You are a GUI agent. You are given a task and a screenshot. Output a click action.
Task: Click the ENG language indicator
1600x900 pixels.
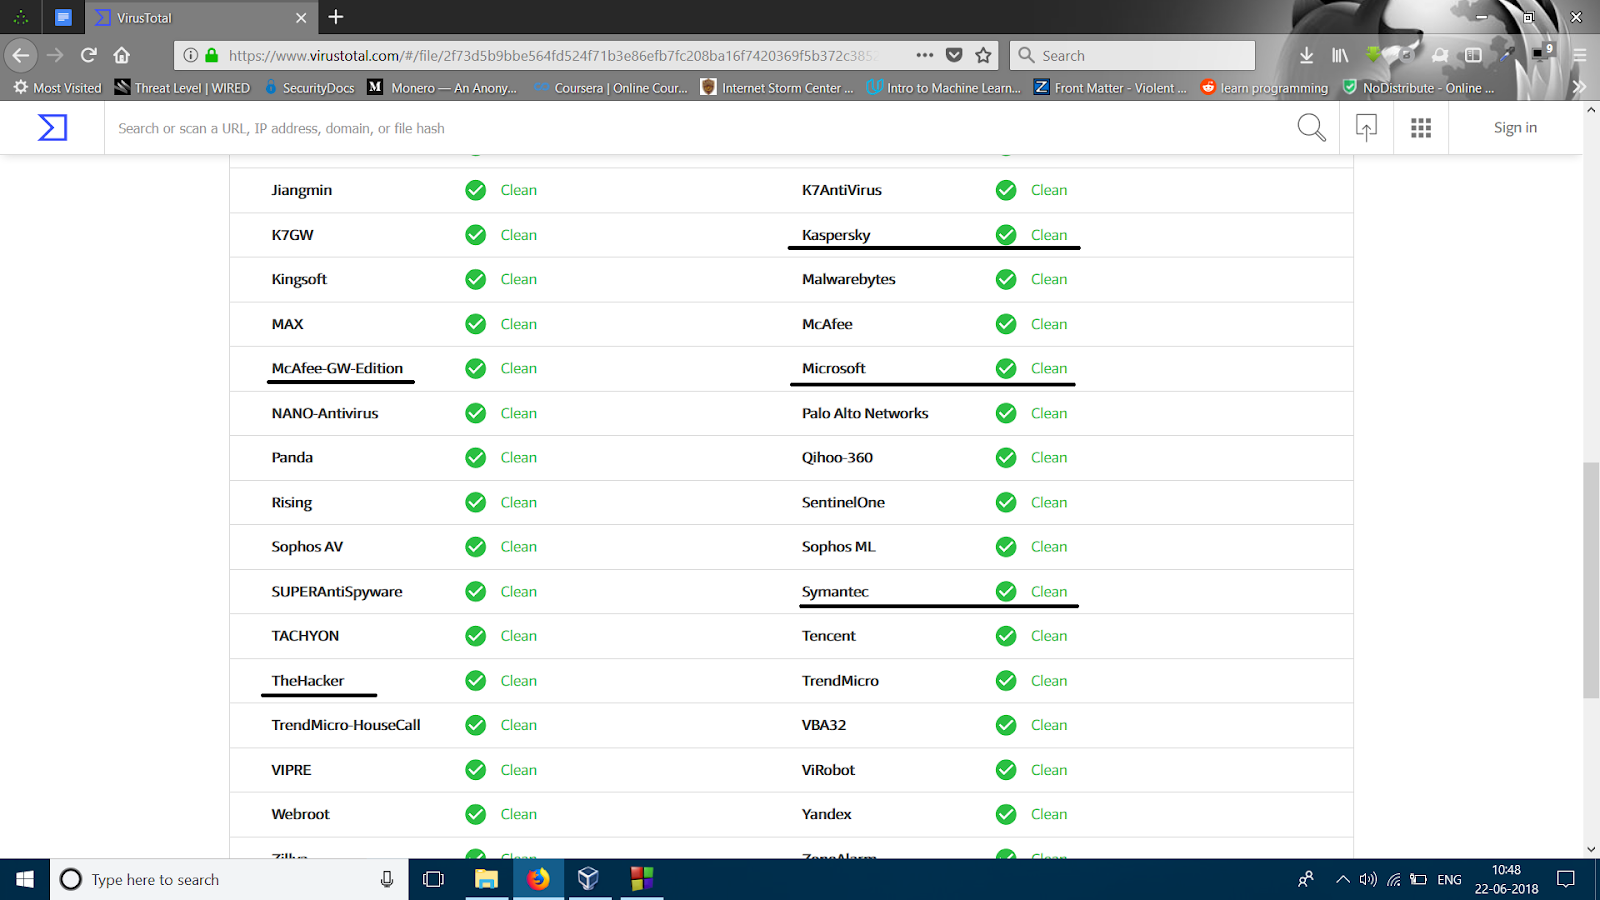(1449, 879)
